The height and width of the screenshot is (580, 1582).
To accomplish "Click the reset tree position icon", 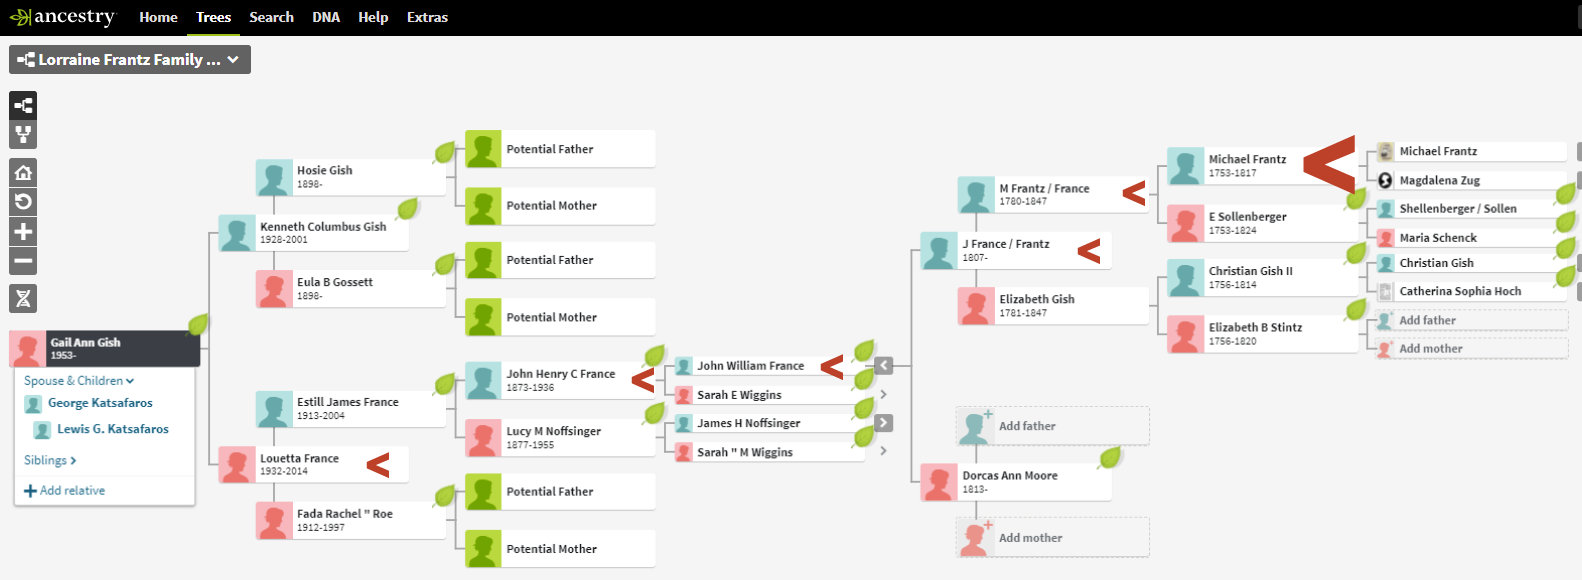I will pyautogui.click(x=23, y=202).
